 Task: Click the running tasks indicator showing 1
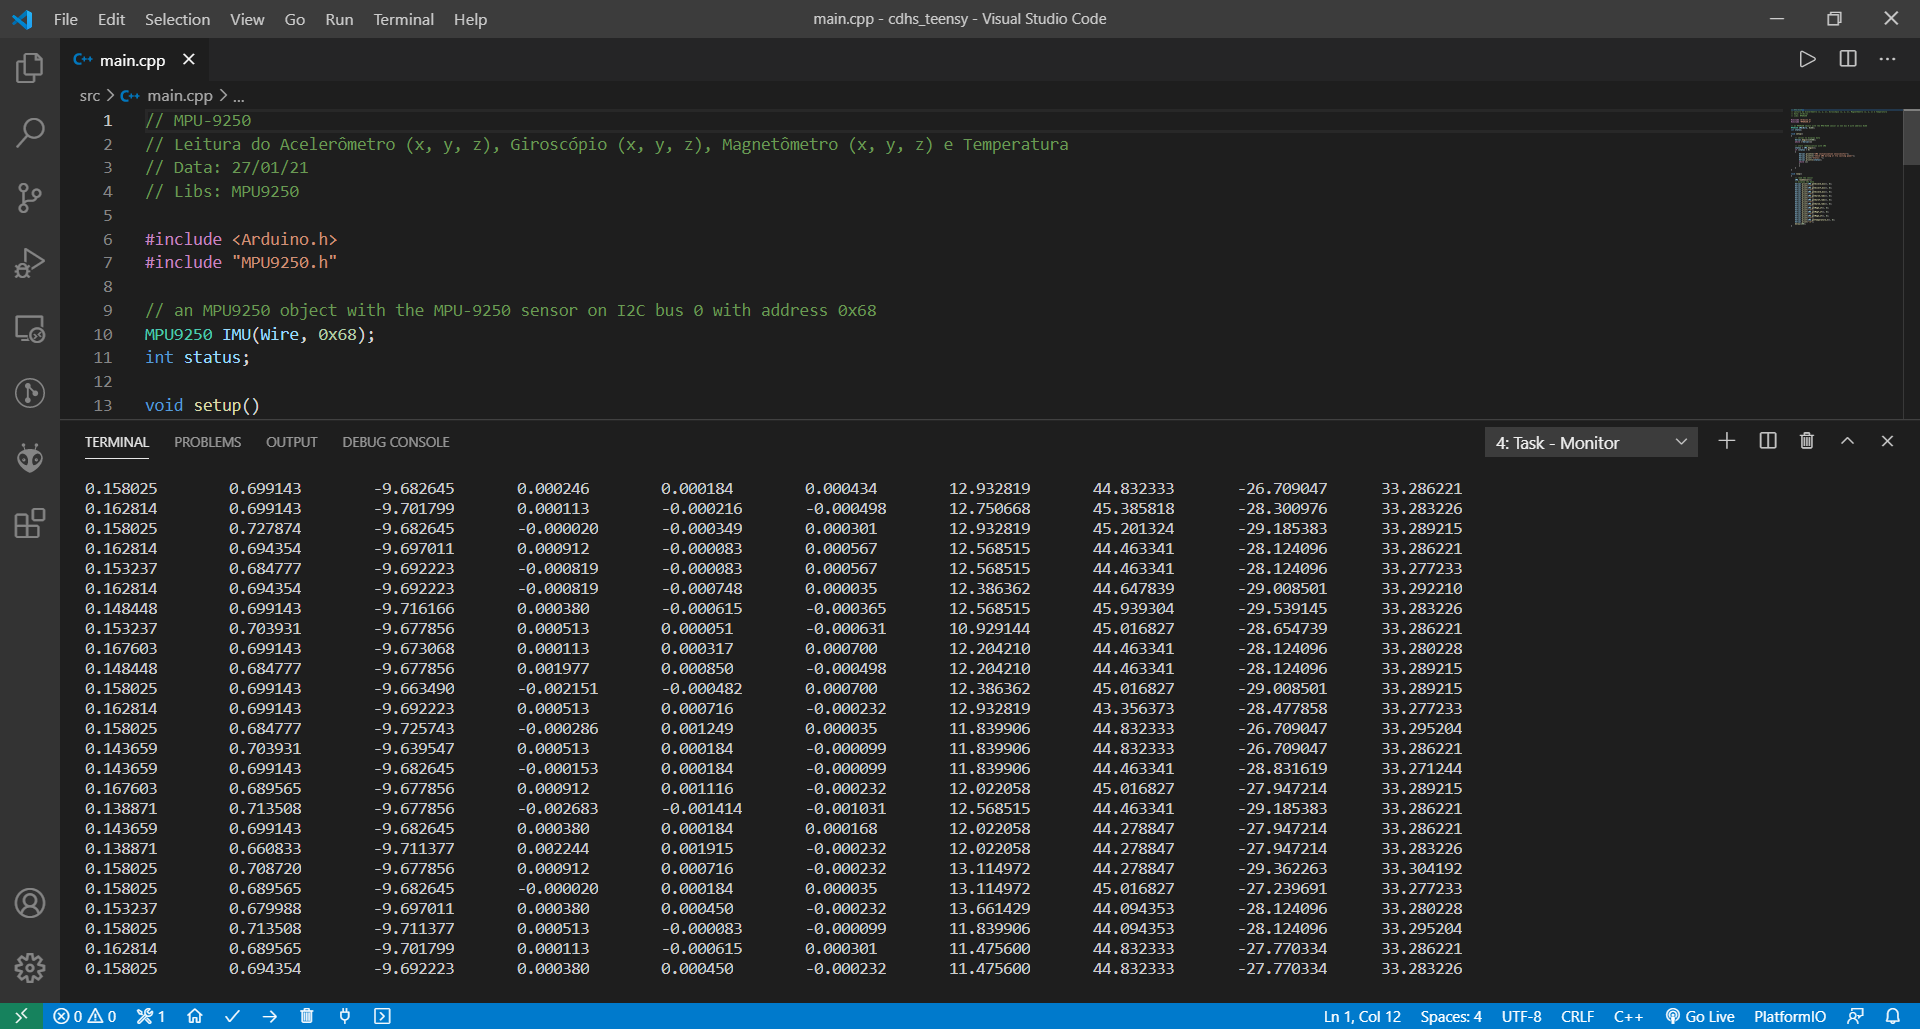151,1016
